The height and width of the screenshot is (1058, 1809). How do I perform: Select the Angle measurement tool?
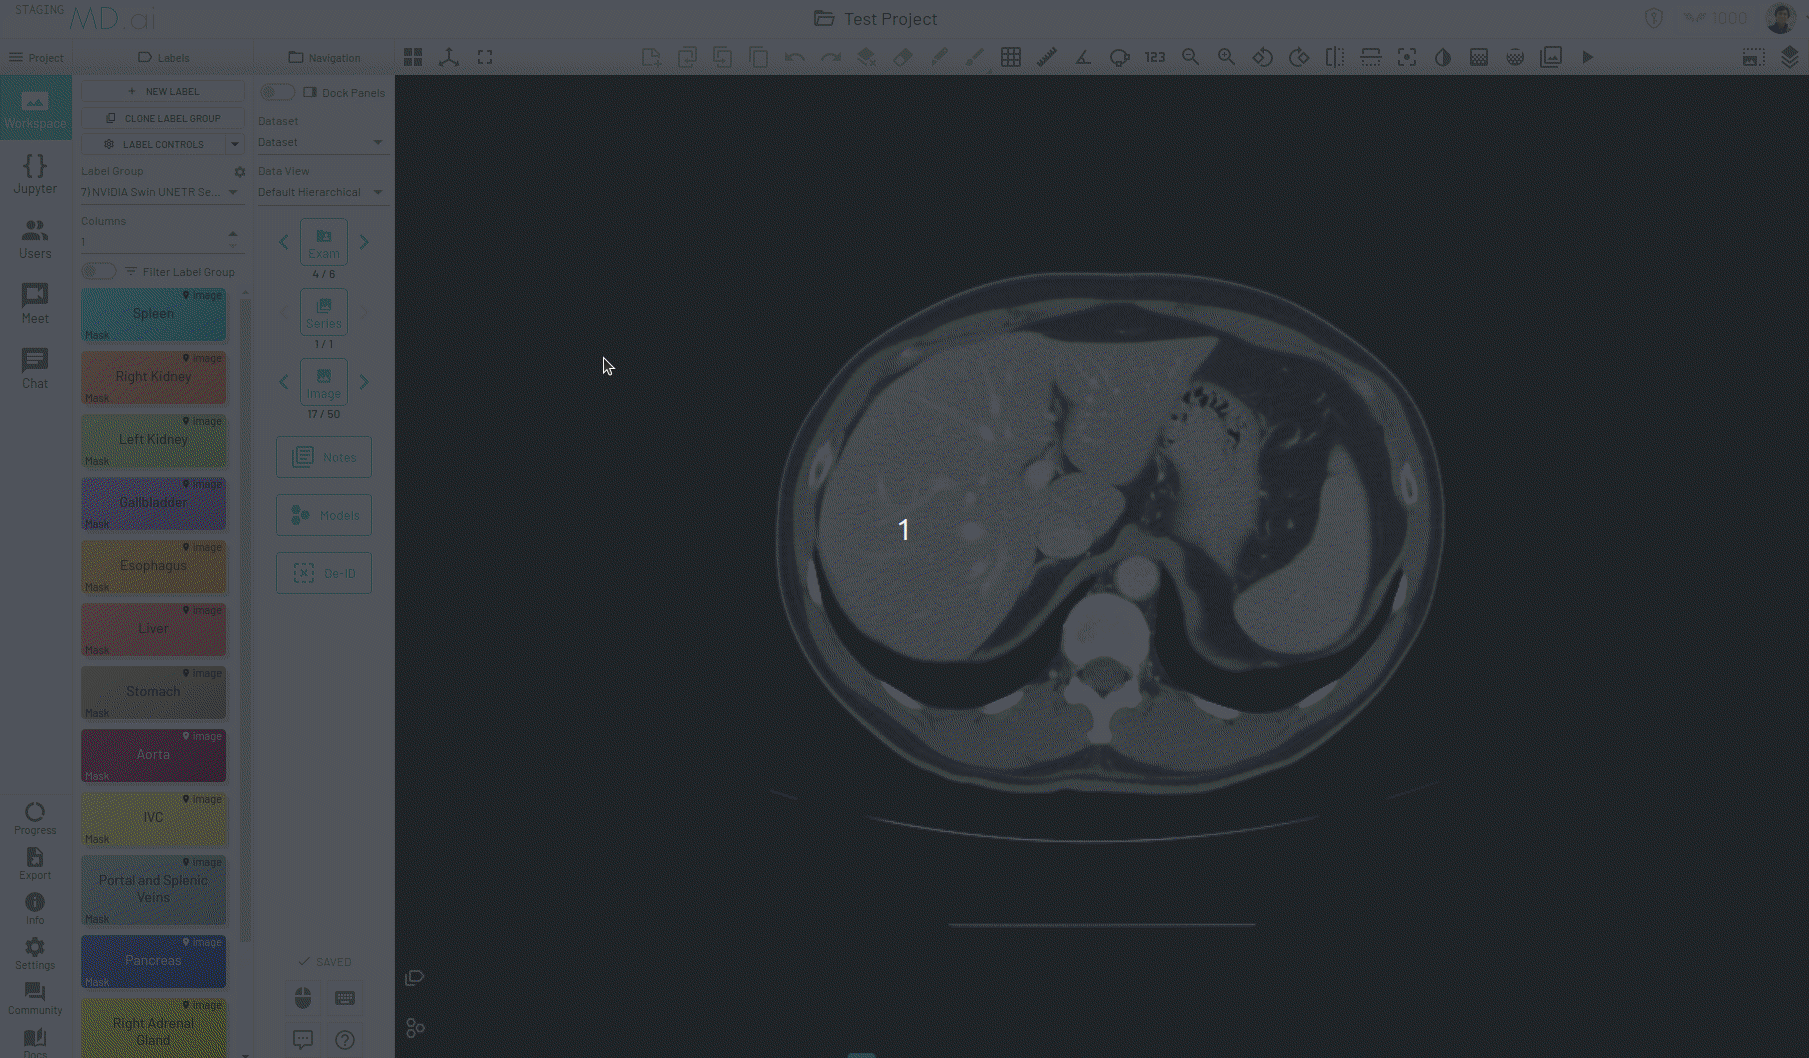(x=1083, y=57)
